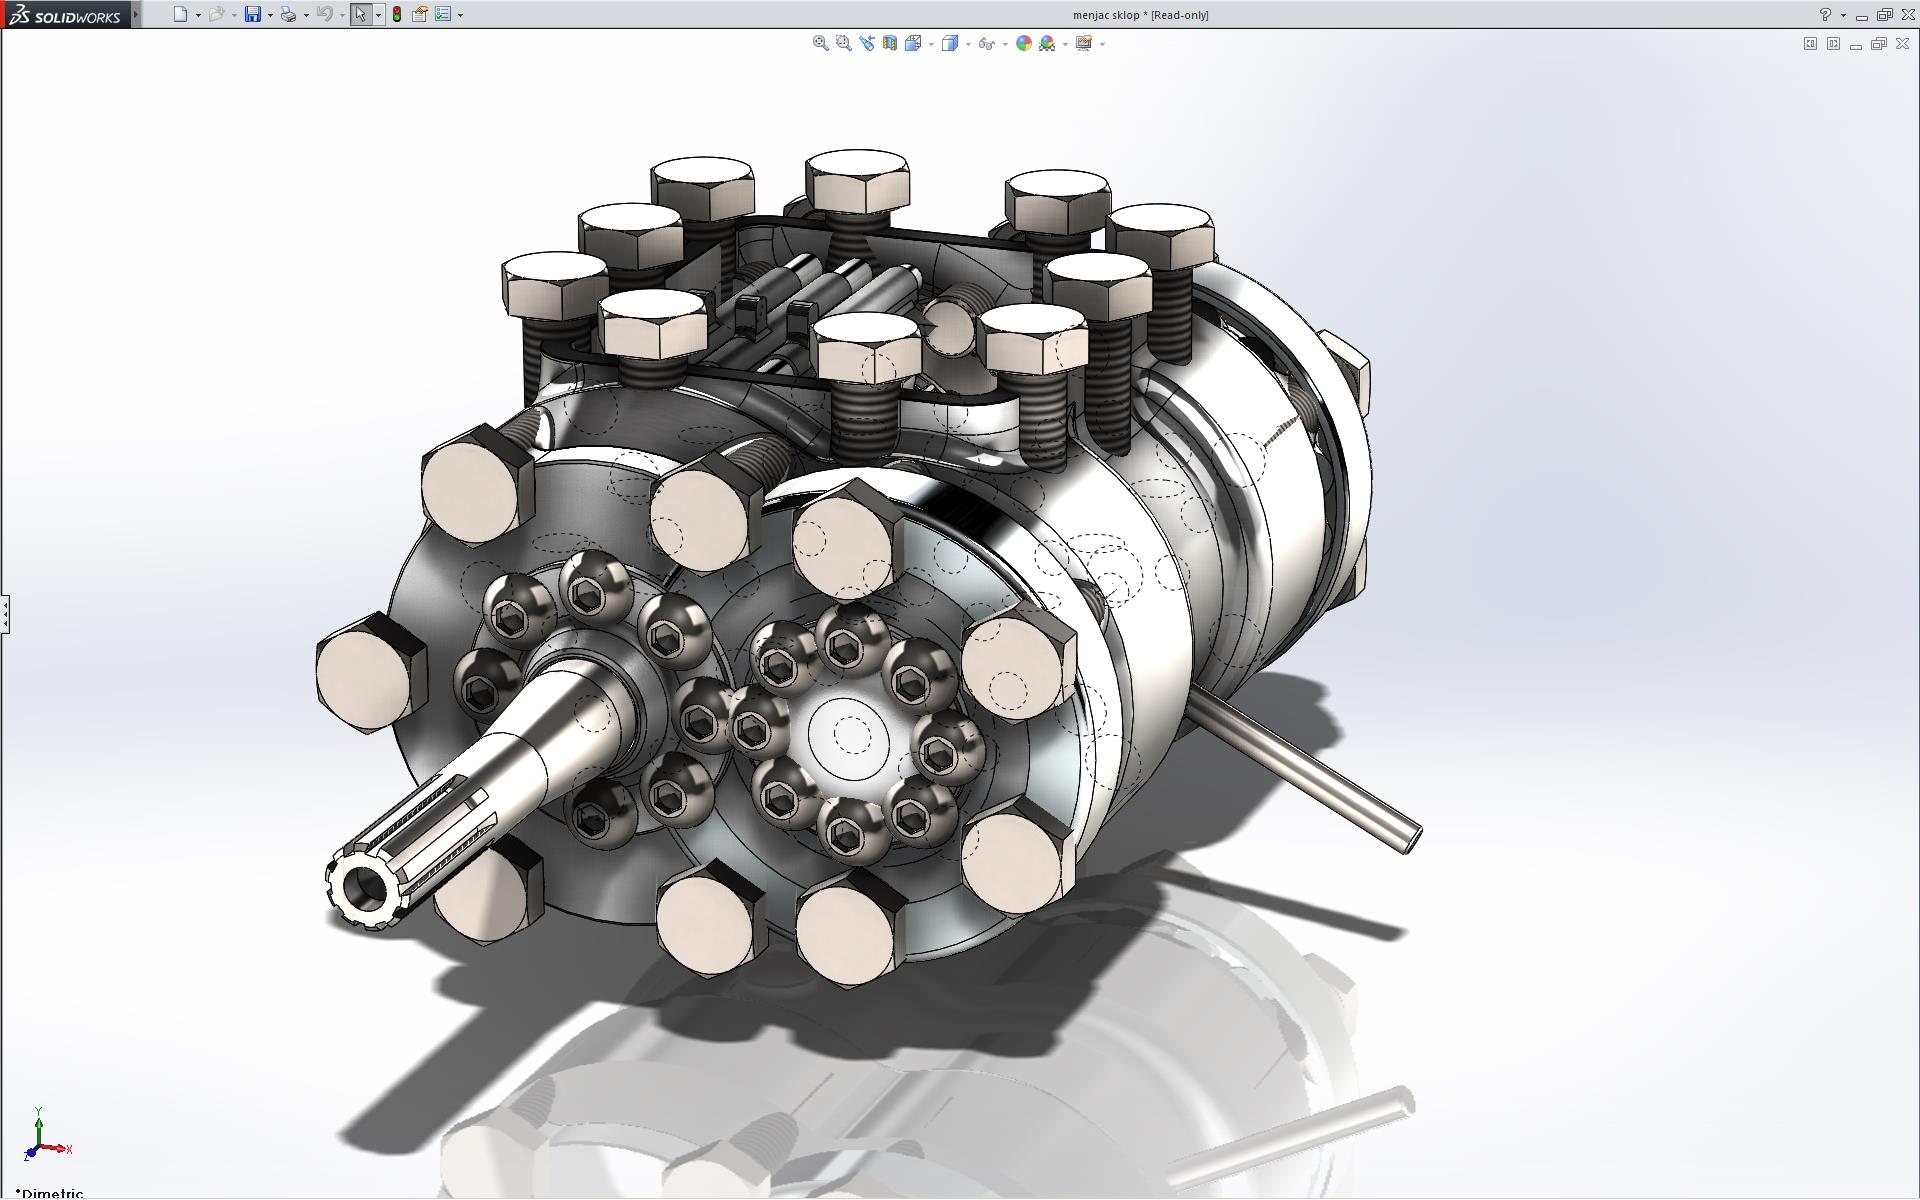Open File Properties icon
1920x1200 pixels.
420,15
